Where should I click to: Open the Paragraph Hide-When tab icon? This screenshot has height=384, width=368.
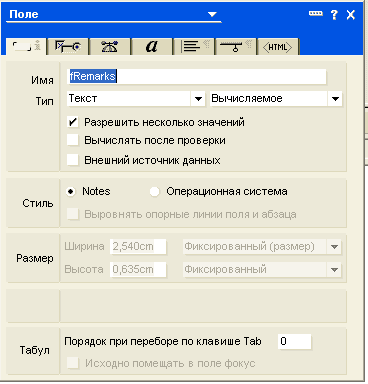click(236, 47)
